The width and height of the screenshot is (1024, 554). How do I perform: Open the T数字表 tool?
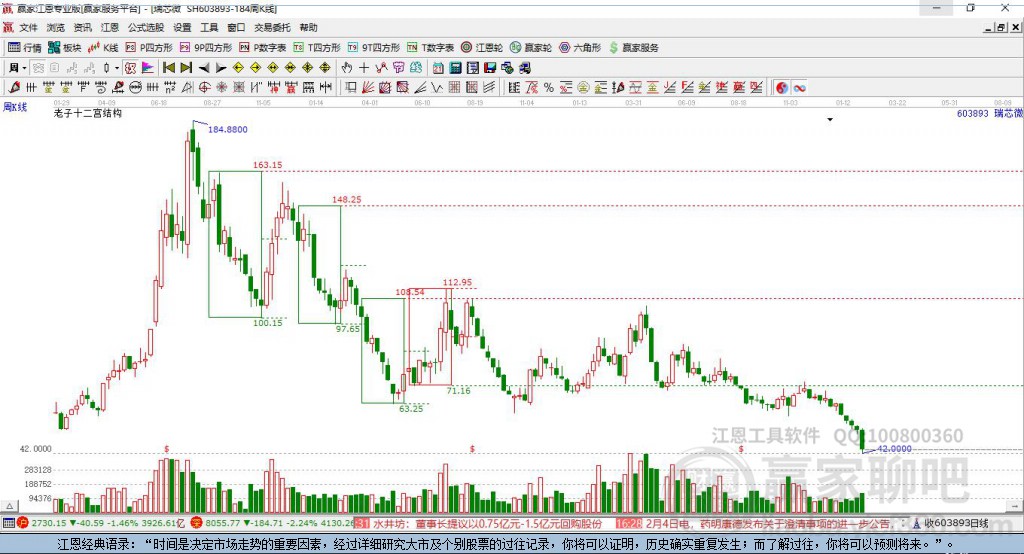point(430,47)
